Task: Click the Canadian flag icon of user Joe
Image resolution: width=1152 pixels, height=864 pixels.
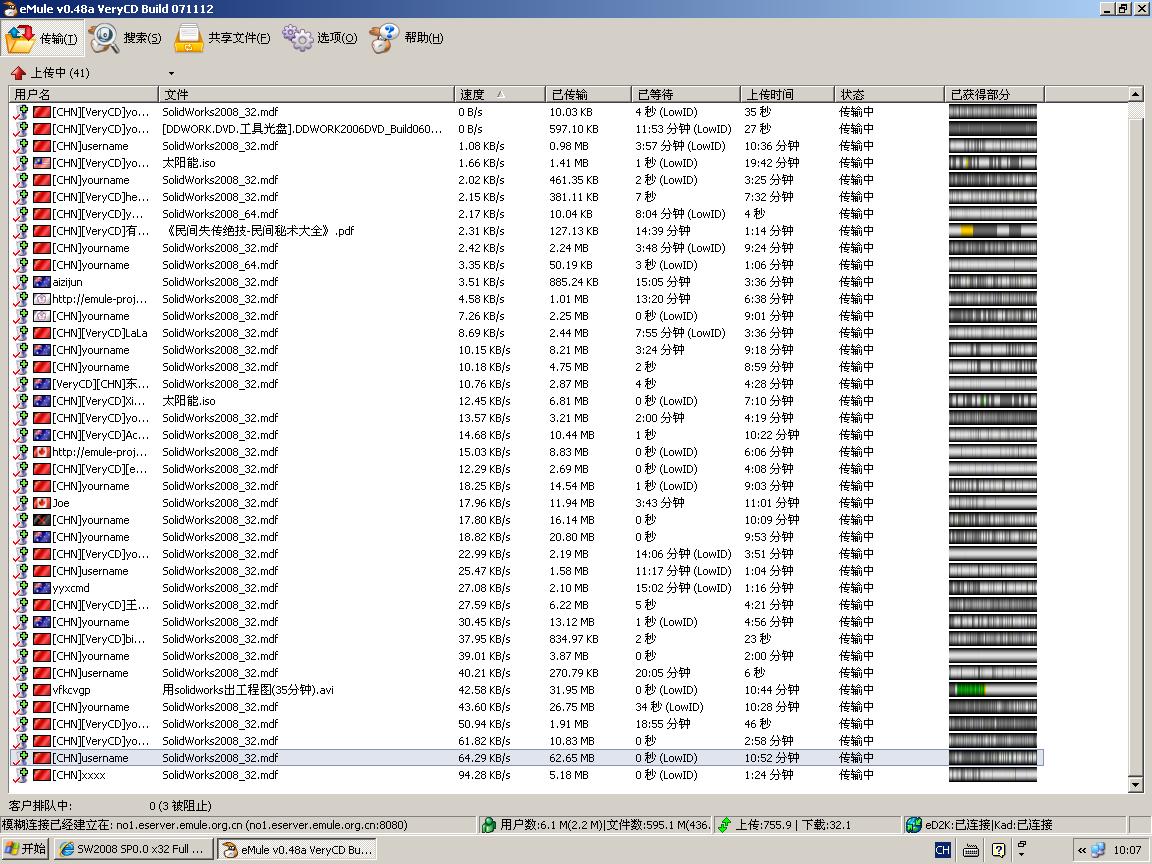Action: [42, 503]
